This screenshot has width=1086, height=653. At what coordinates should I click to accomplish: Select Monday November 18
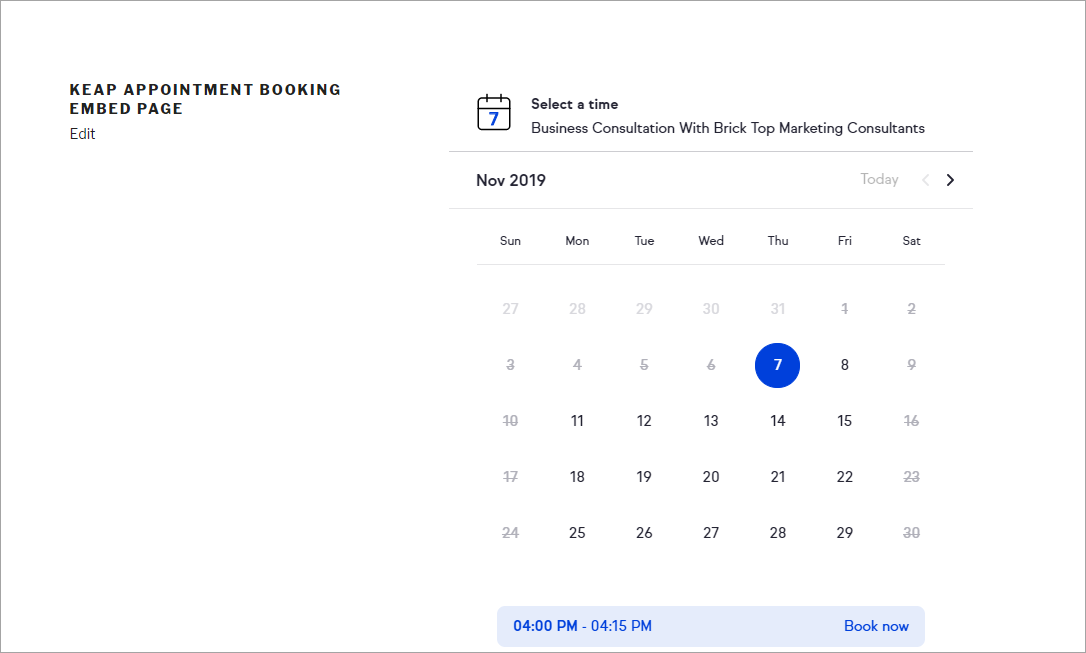pyautogui.click(x=577, y=477)
